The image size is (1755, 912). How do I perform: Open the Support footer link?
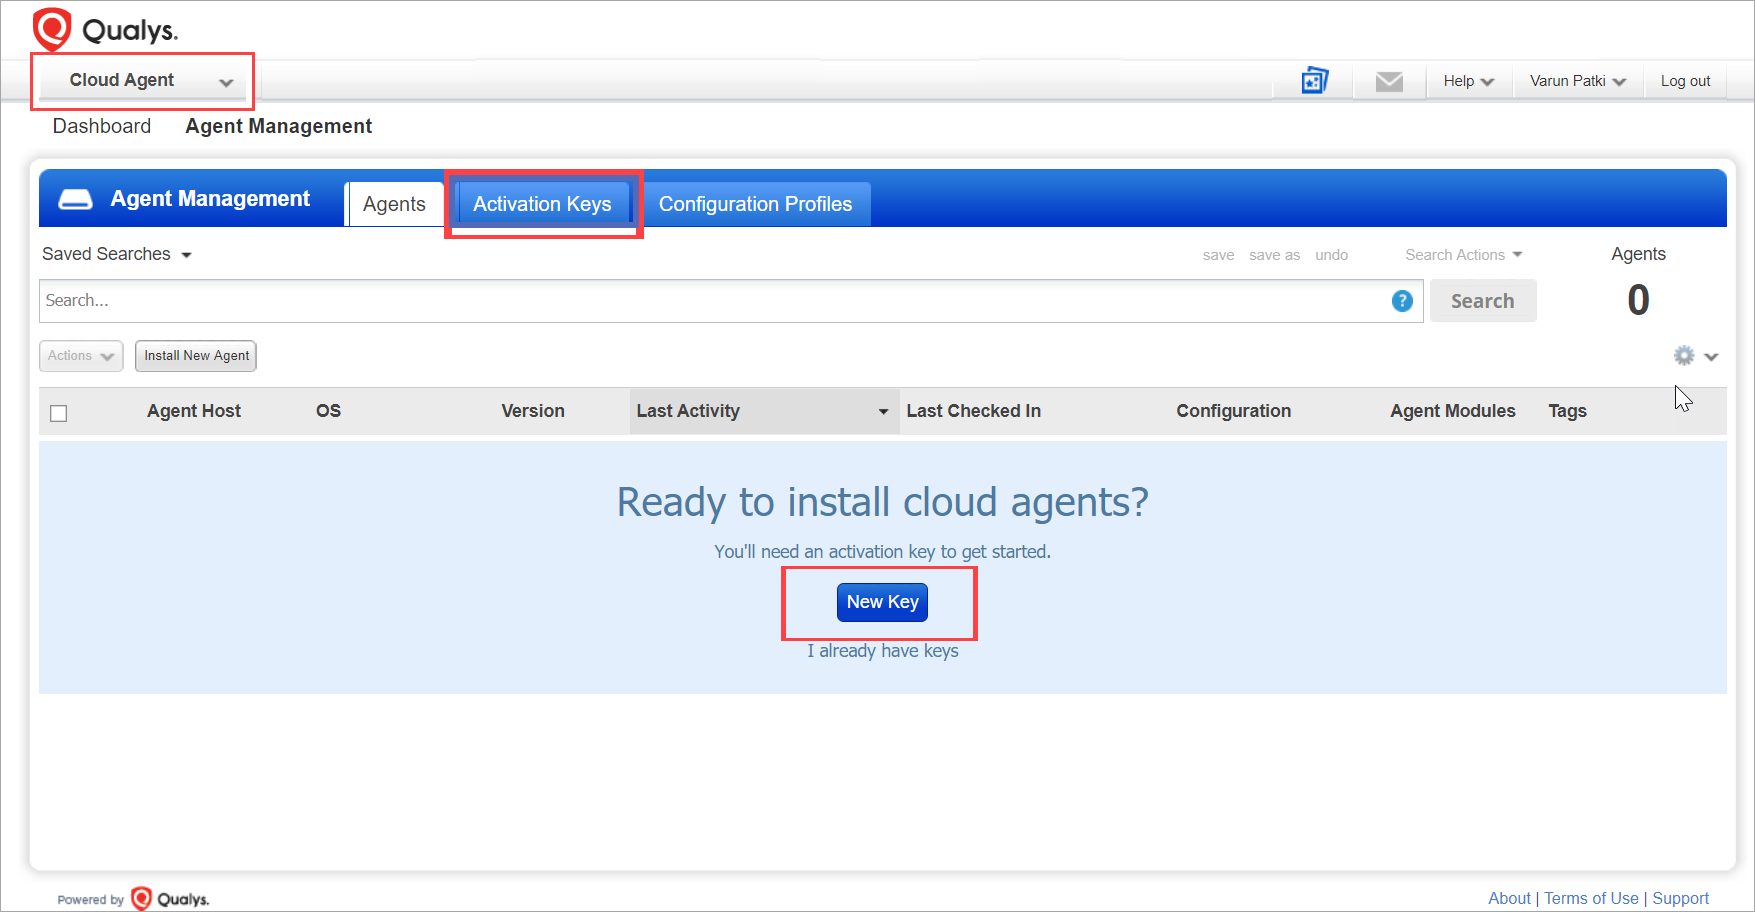1680,898
